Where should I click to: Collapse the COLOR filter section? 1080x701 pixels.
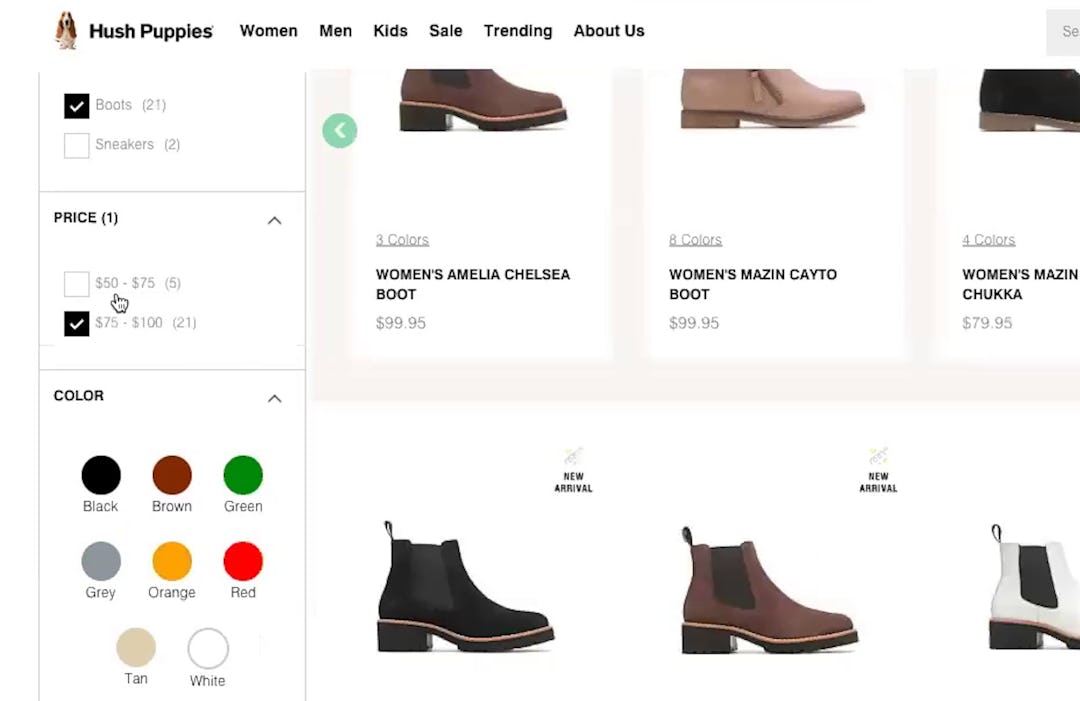click(x=274, y=398)
